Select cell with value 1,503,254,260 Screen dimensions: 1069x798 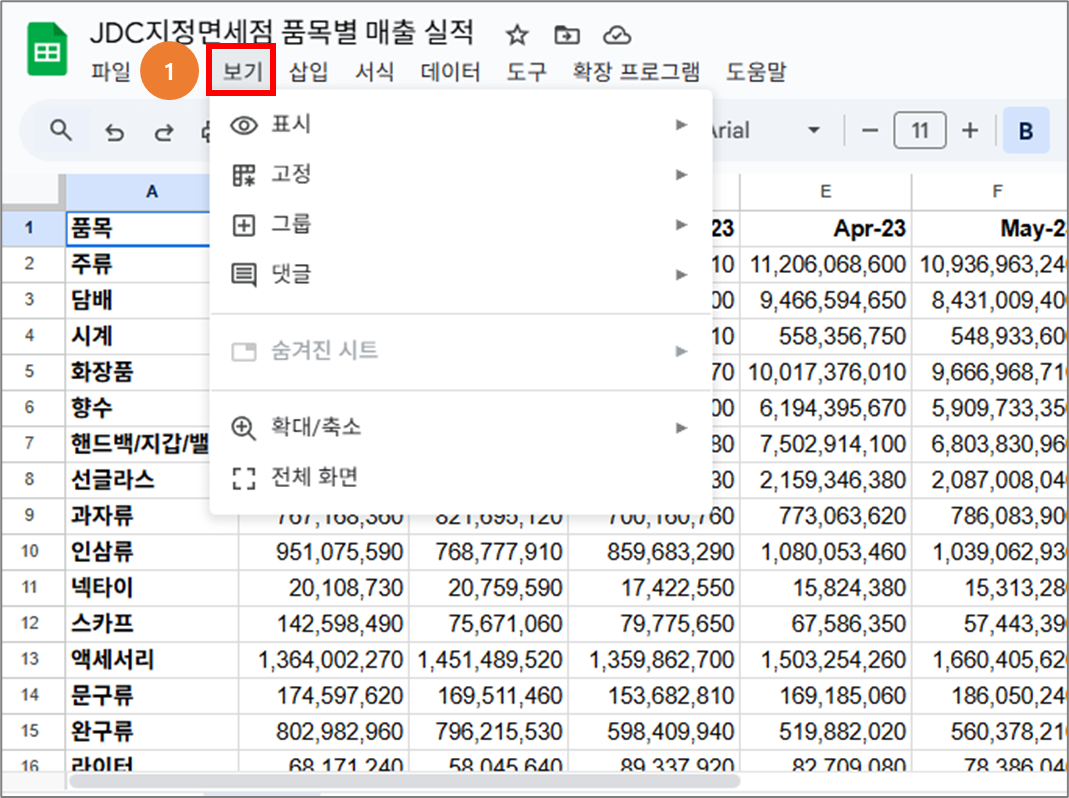(x=826, y=660)
